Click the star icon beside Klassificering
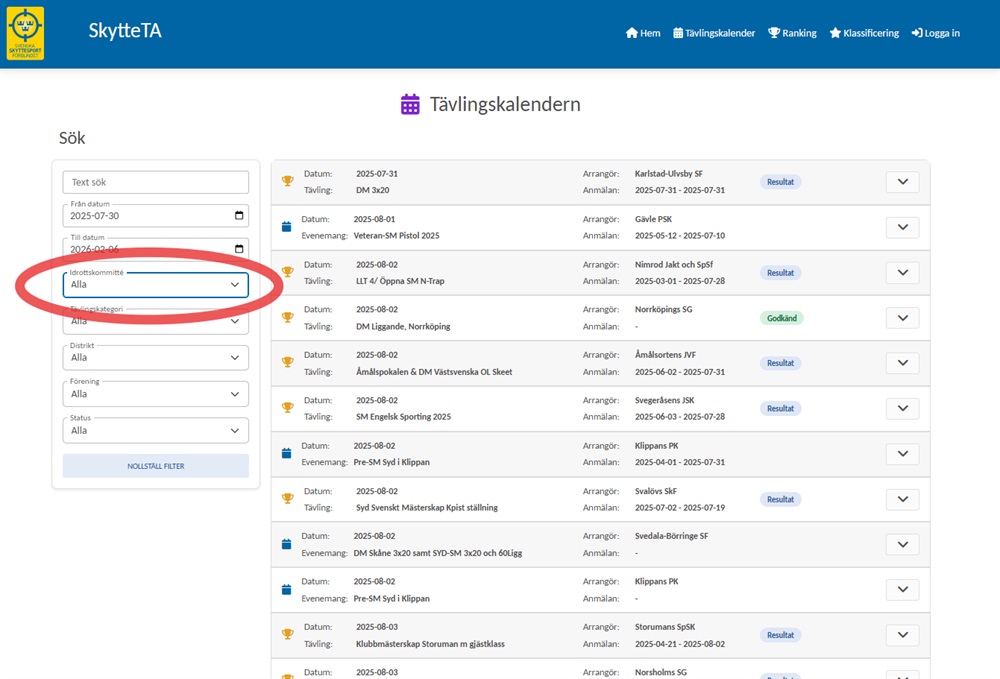Screen dimensions: 1000x679 point(835,33)
